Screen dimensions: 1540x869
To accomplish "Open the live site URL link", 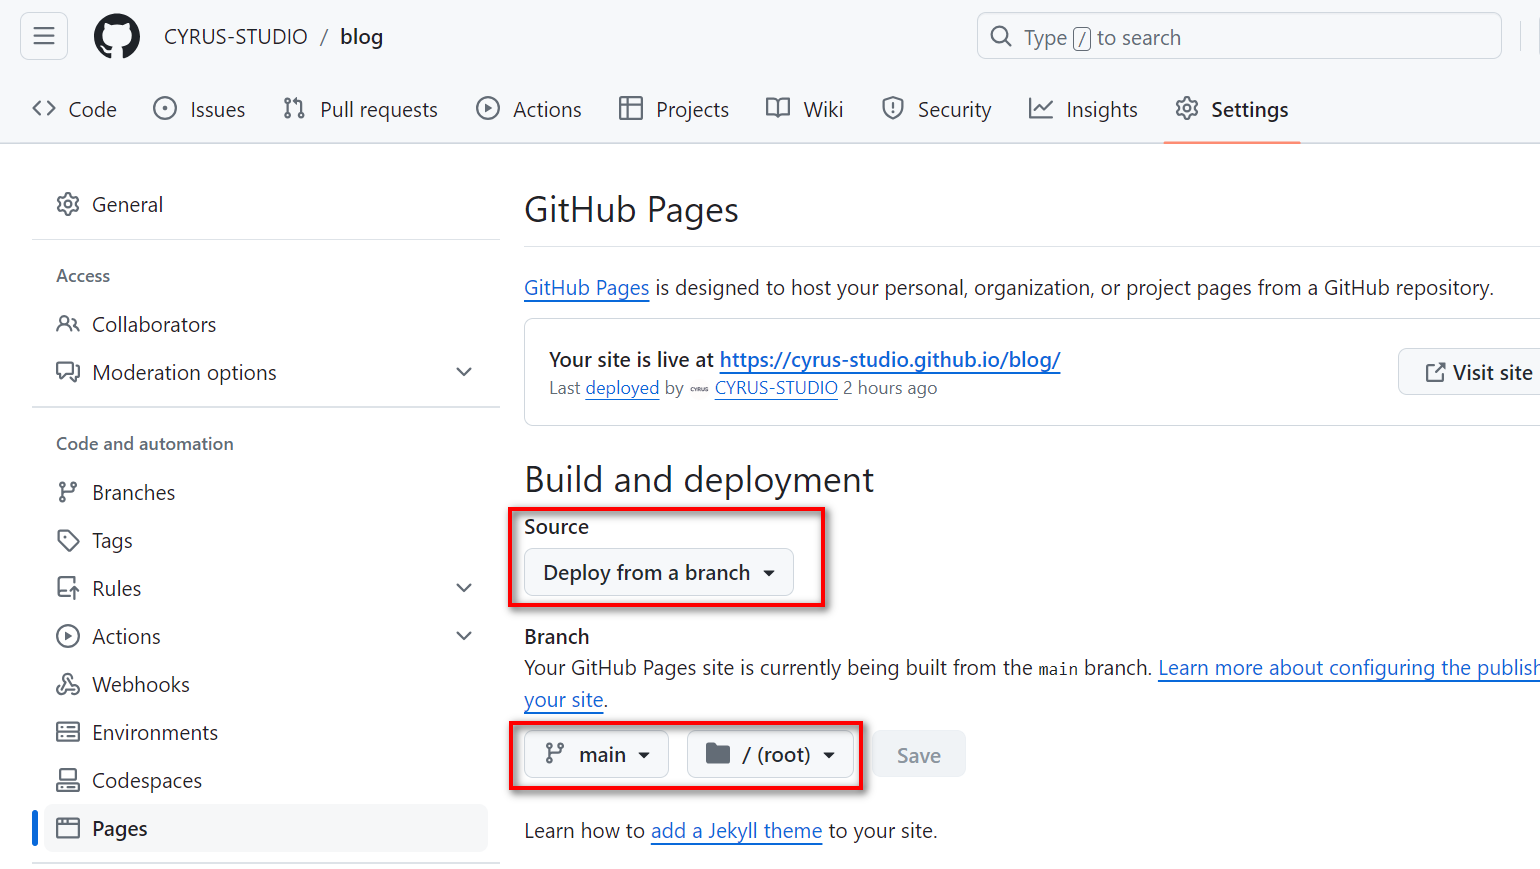I will [x=890, y=360].
